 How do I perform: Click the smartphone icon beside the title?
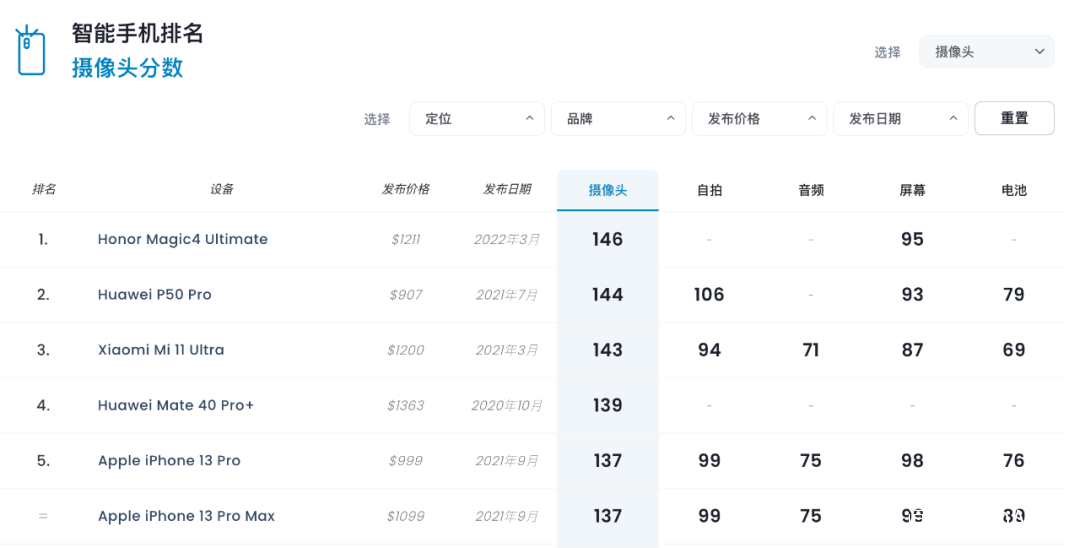click(31, 51)
